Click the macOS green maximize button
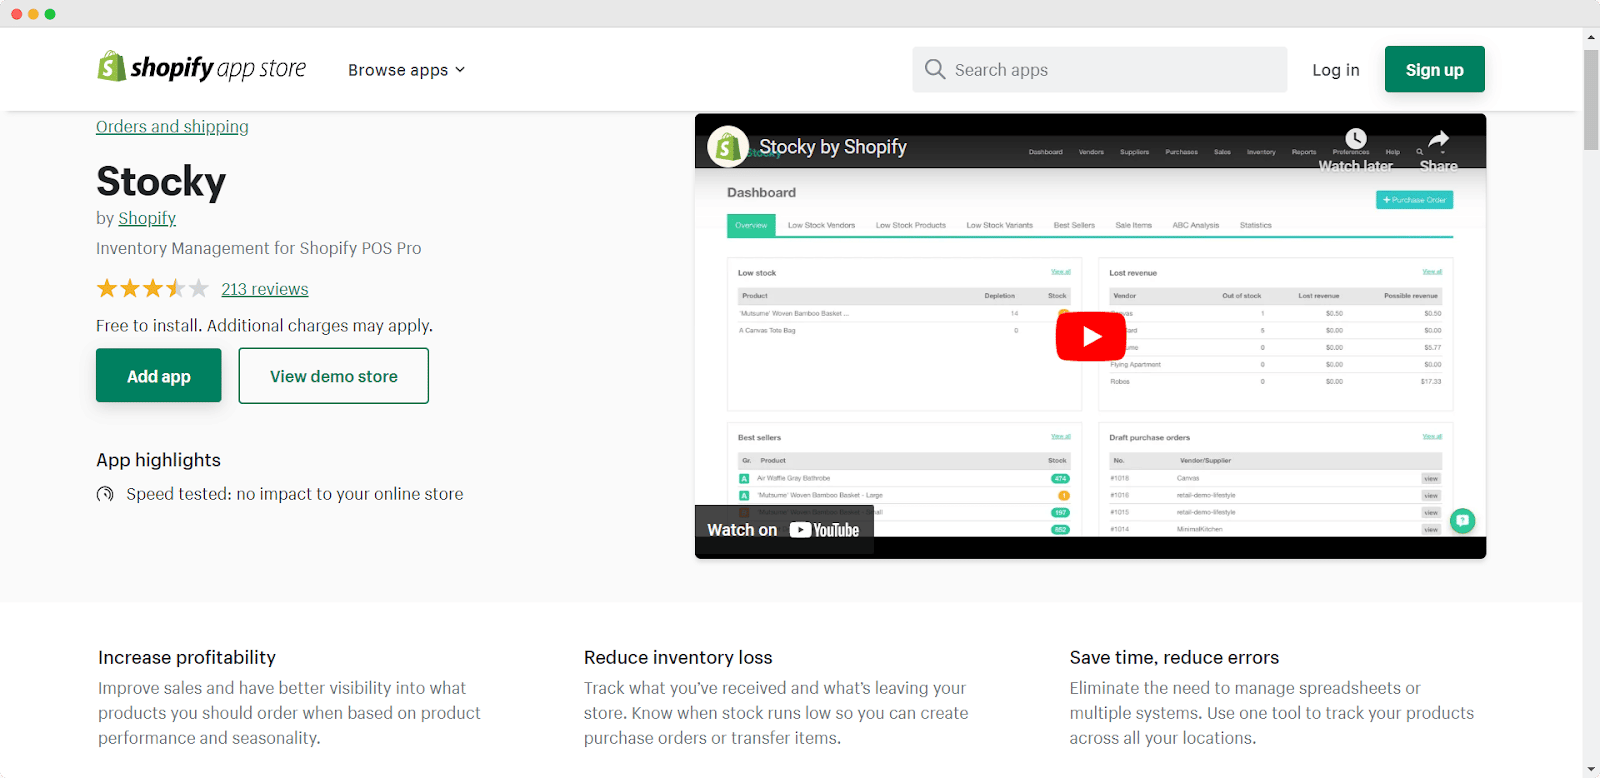Viewport: 1600px width, 778px height. [50, 14]
